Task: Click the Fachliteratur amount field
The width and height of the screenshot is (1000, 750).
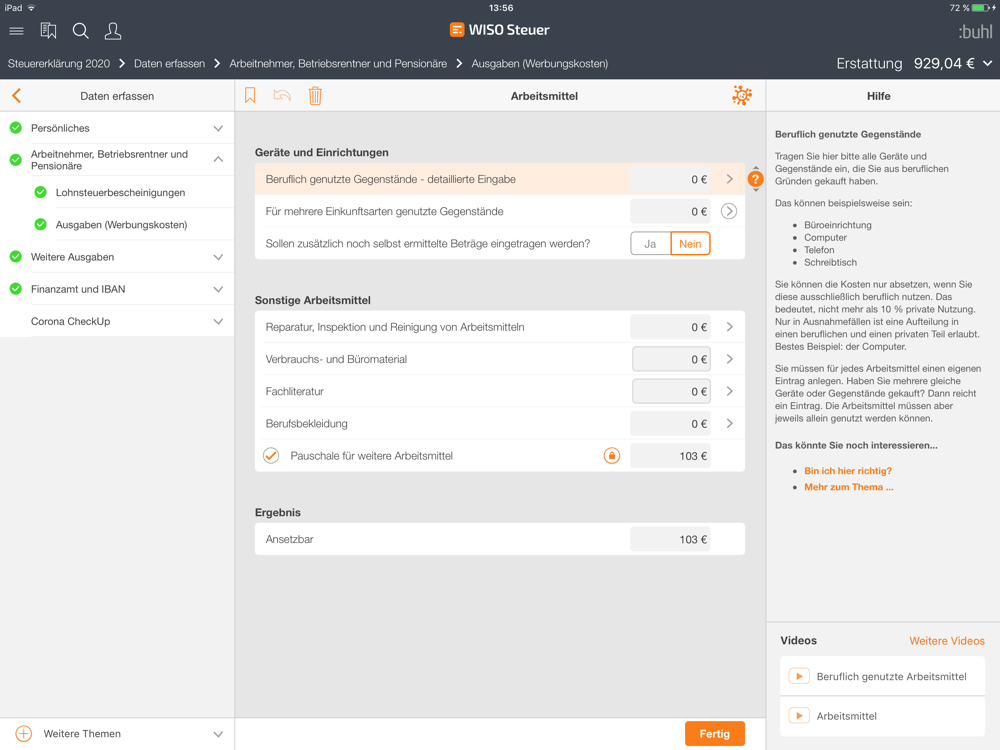Action: 671,391
